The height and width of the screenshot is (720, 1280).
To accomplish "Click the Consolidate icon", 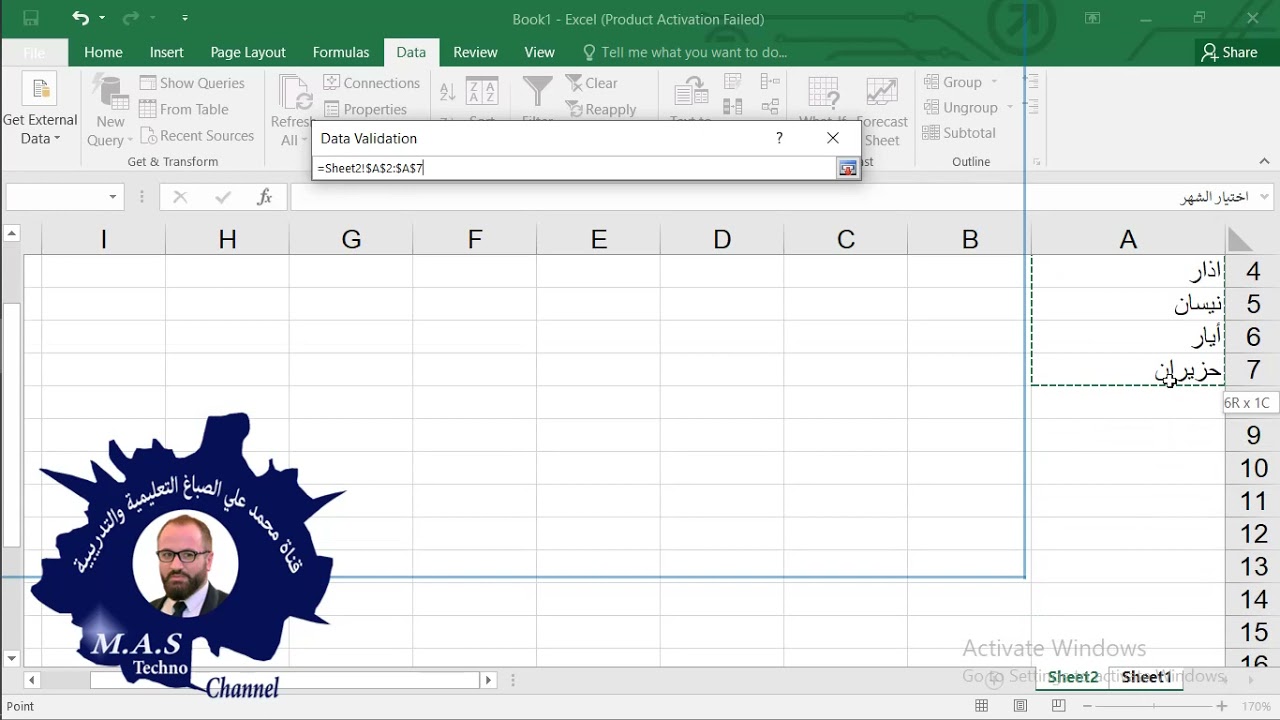I will pyautogui.click(x=769, y=82).
